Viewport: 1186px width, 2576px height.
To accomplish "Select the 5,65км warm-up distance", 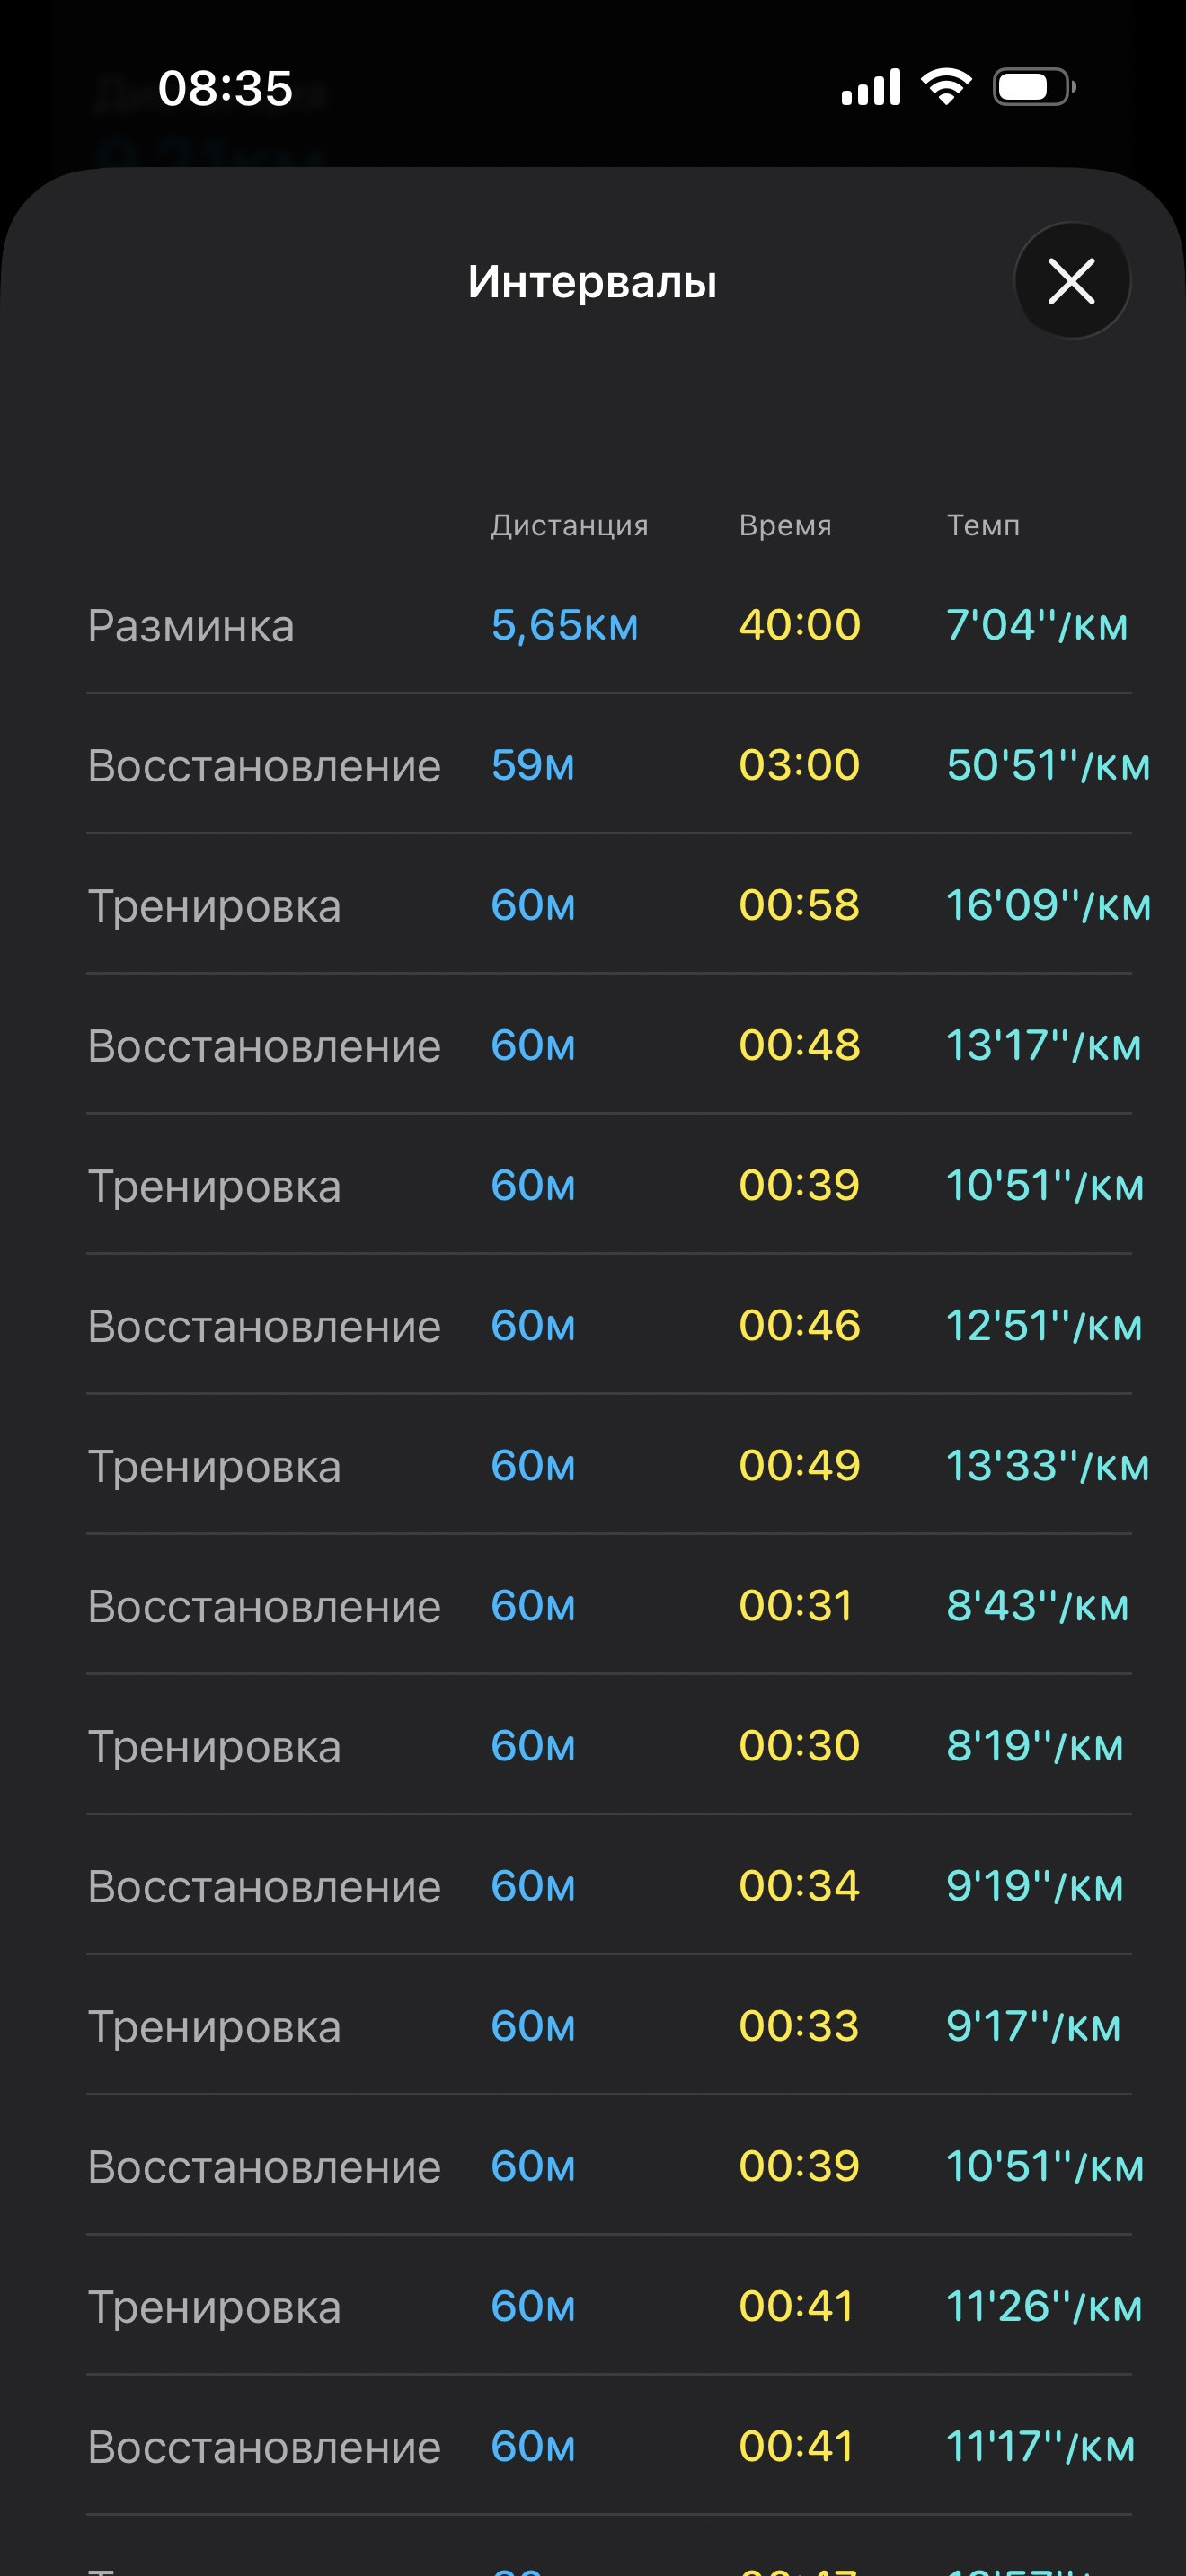I will click(564, 625).
